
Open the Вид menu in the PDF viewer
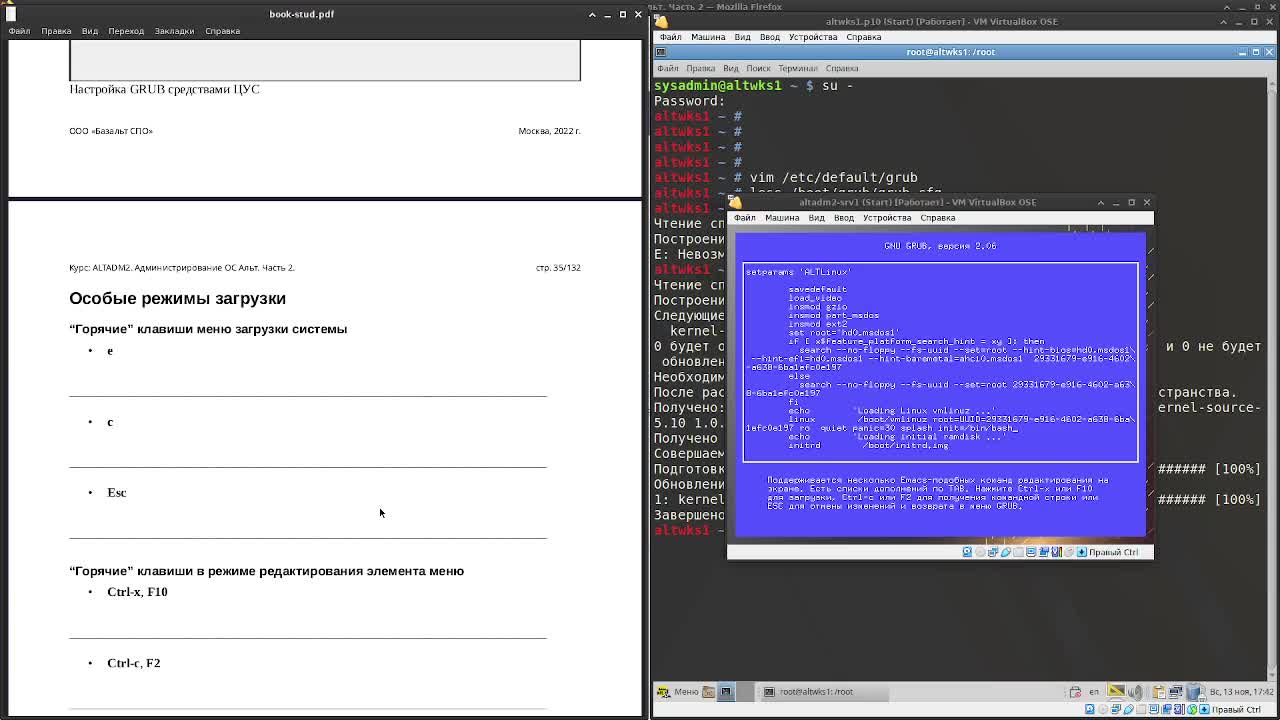click(x=89, y=31)
